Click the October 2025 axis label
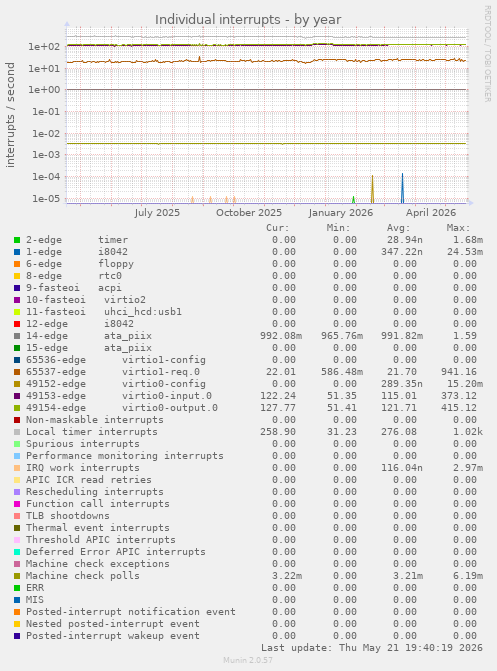Viewport: 497px width, 671px height. [x=249, y=213]
